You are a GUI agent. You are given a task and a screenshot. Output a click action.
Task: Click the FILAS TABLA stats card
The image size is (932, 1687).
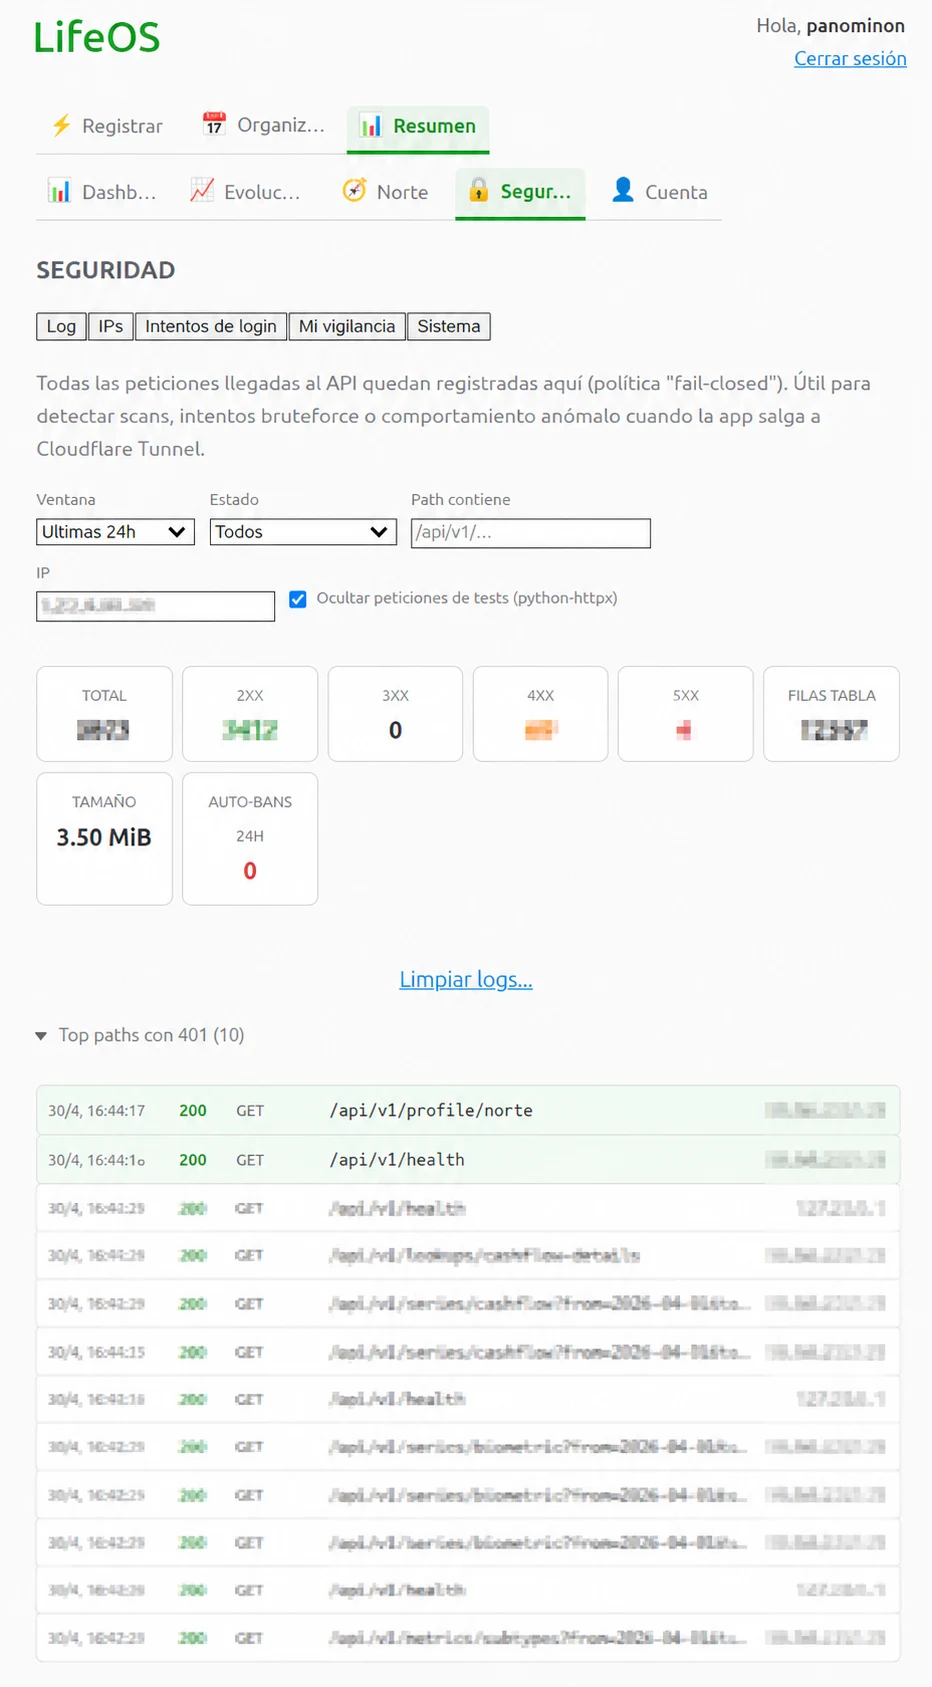coord(831,714)
